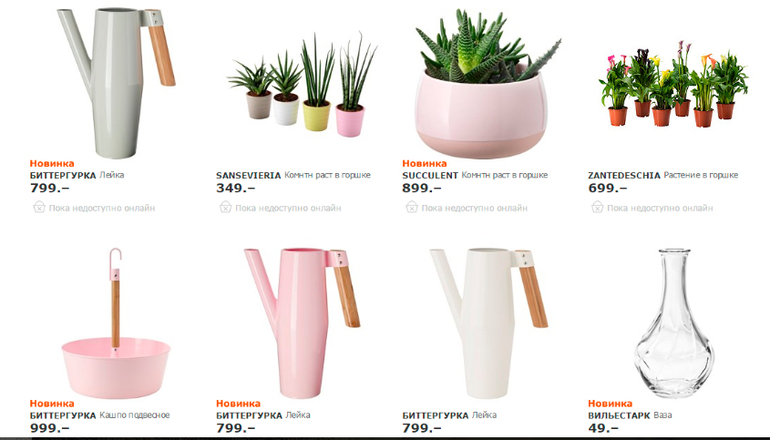Screen dimensions: 770x440
Task: Click Пока недоступно онлайн under ZANTEDESCHIA
Action: click(x=660, y=208)
